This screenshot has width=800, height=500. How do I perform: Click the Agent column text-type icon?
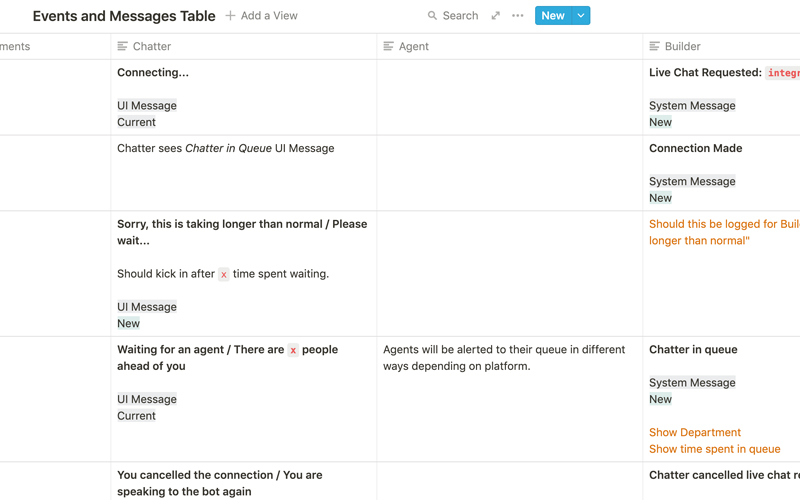coord(388,46)
